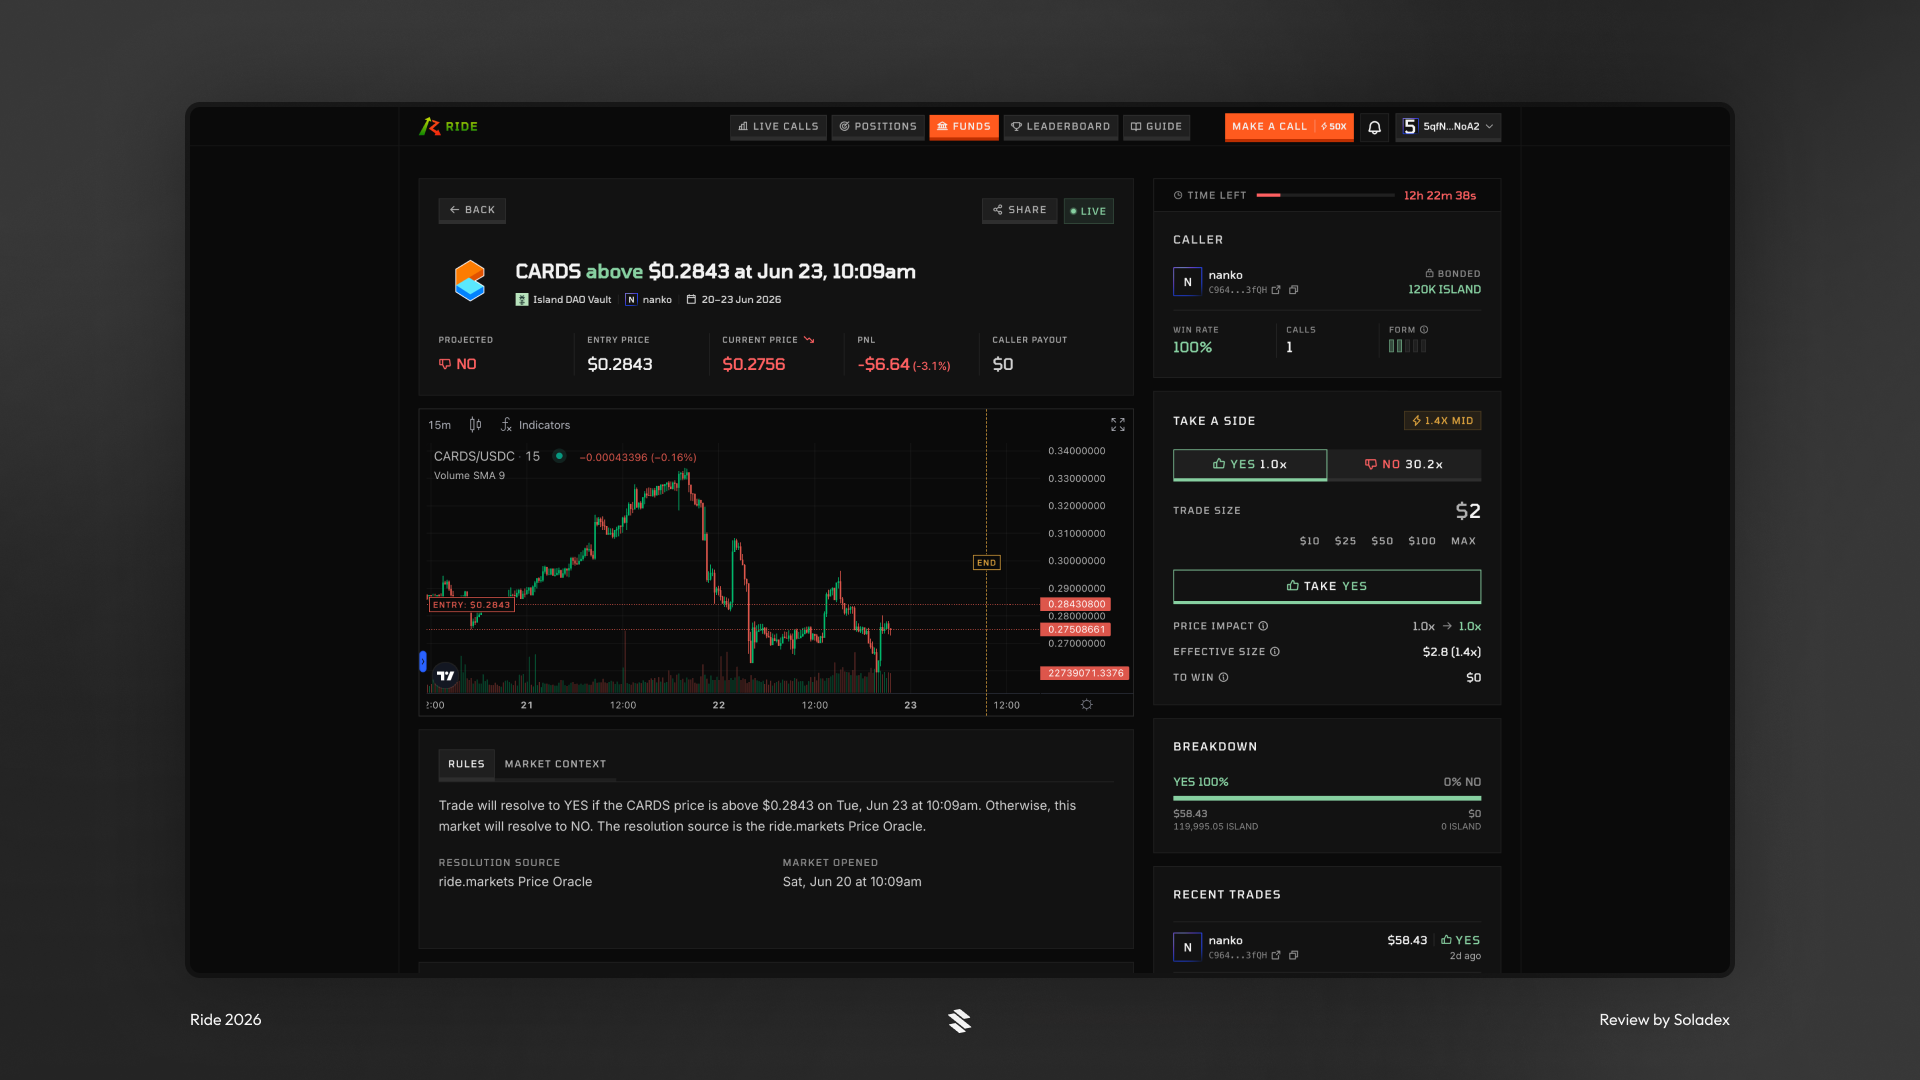
Task: Click the END marker on the chart
Action: click(986, 563)
